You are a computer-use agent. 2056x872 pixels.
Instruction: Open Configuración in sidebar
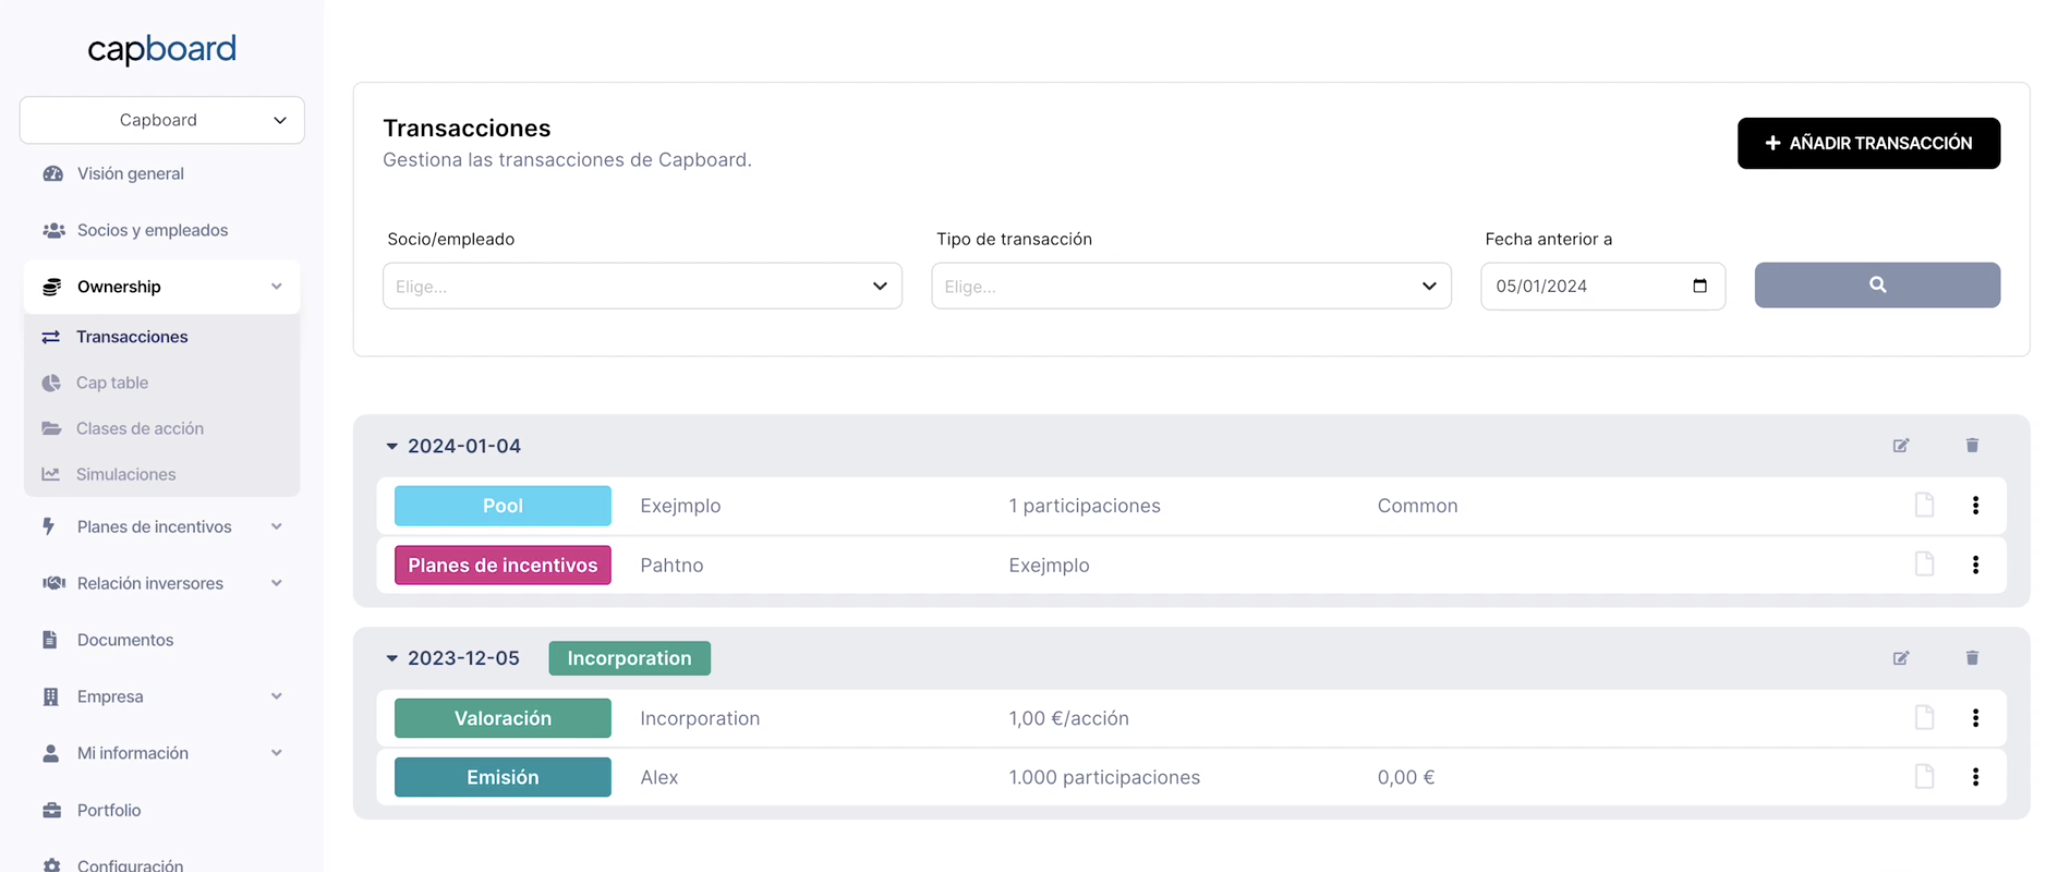pos(130,865)
